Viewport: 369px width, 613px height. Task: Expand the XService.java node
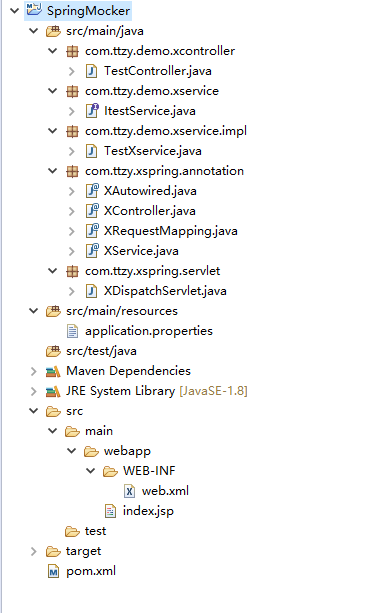(72, 251)
